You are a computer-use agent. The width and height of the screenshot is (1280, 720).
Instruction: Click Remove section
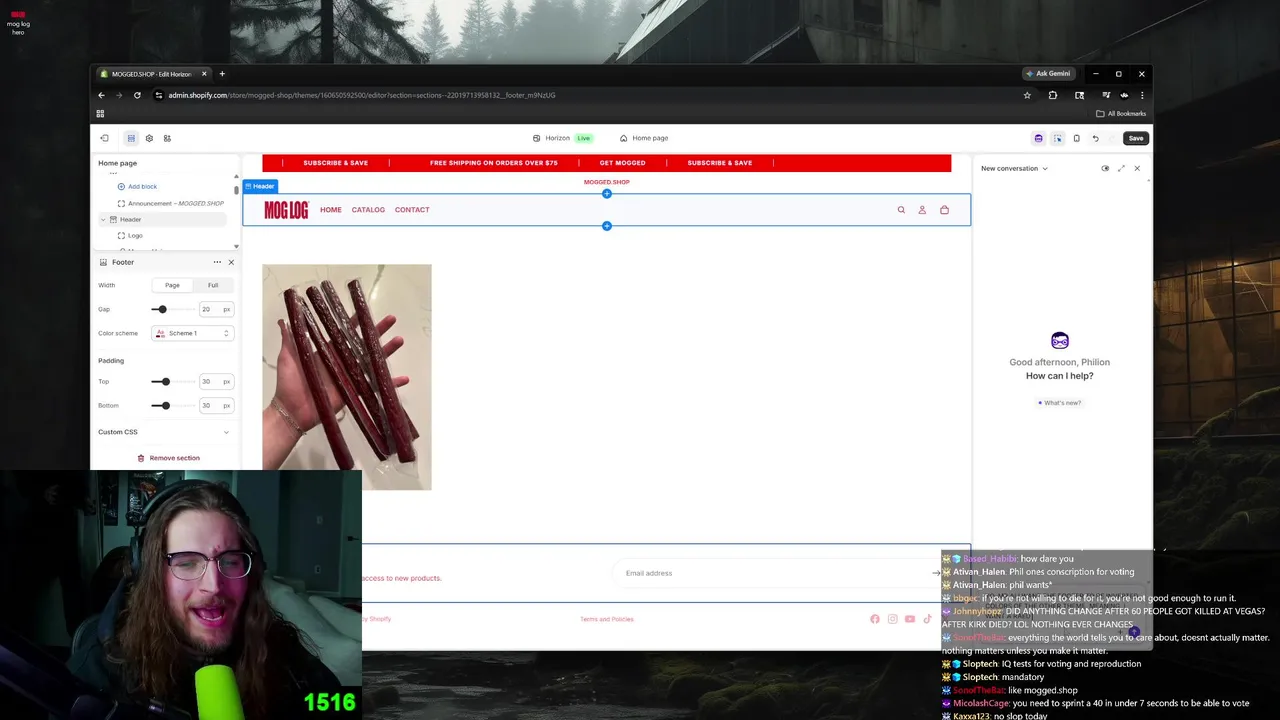click(168, 458)
